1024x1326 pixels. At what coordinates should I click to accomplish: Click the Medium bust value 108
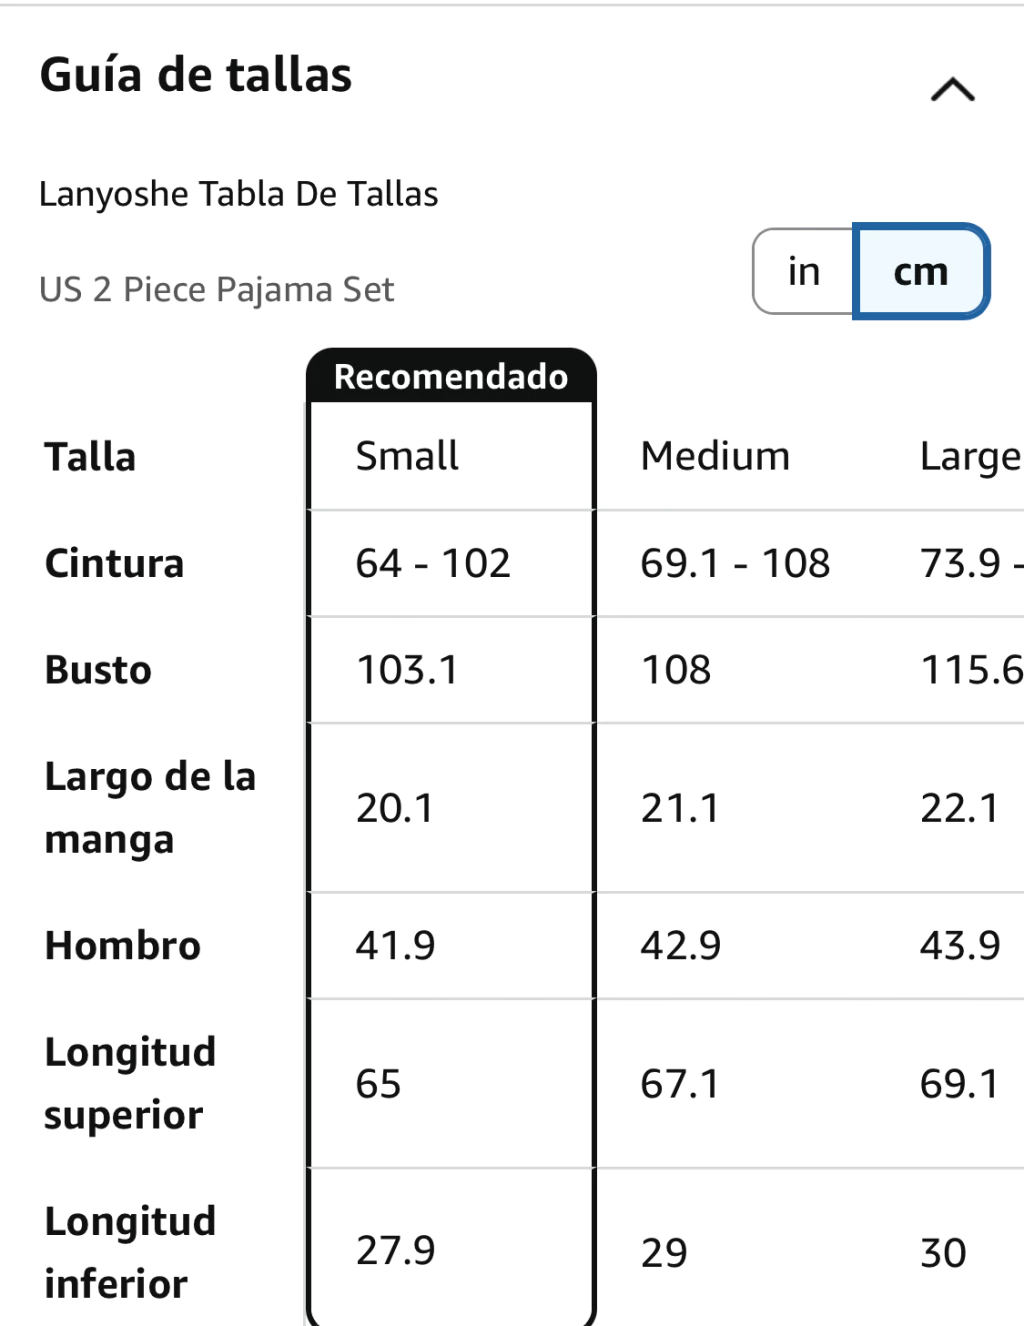coord(676,670)
